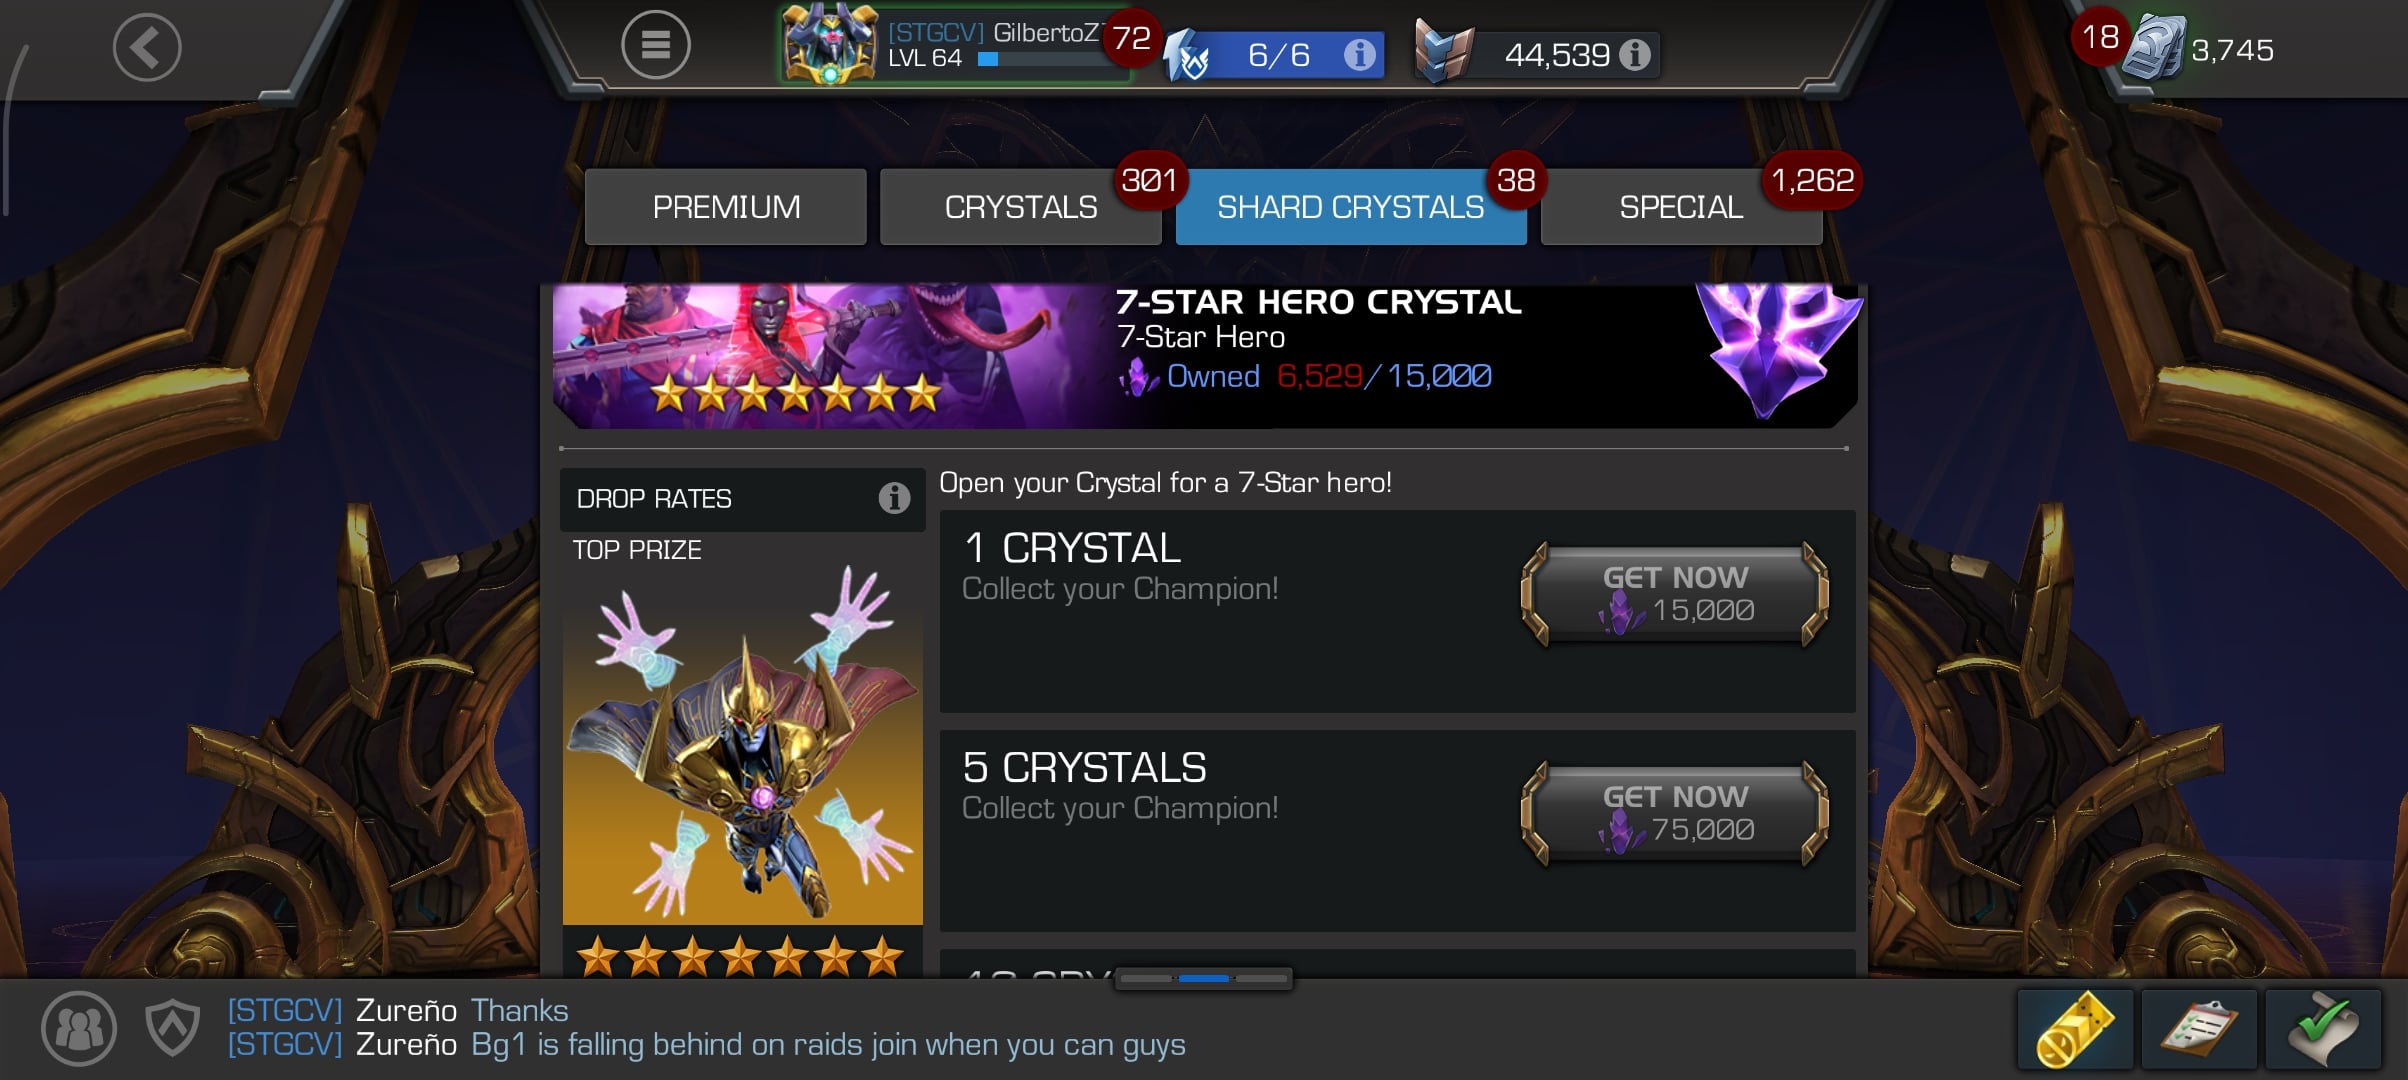This screenshot has width=2408, height=1080.
Task: Show energy info next to 6/6
Action: (x=1358, y=54)
